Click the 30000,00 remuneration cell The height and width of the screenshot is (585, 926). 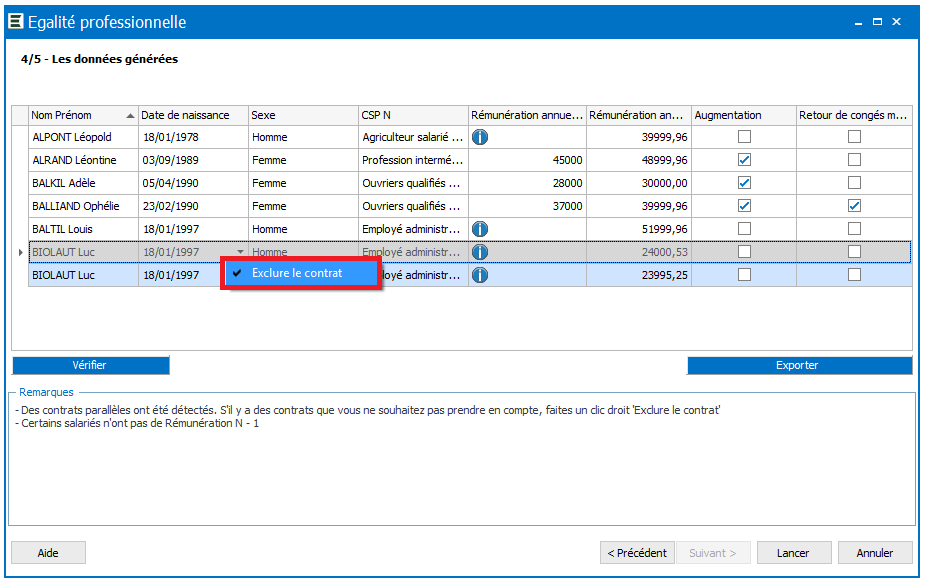(x=639, y=183)
